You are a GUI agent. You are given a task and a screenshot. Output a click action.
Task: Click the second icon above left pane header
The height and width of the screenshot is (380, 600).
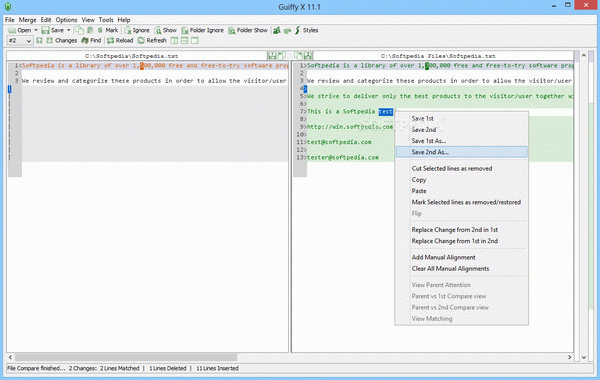tap(282, 55)
